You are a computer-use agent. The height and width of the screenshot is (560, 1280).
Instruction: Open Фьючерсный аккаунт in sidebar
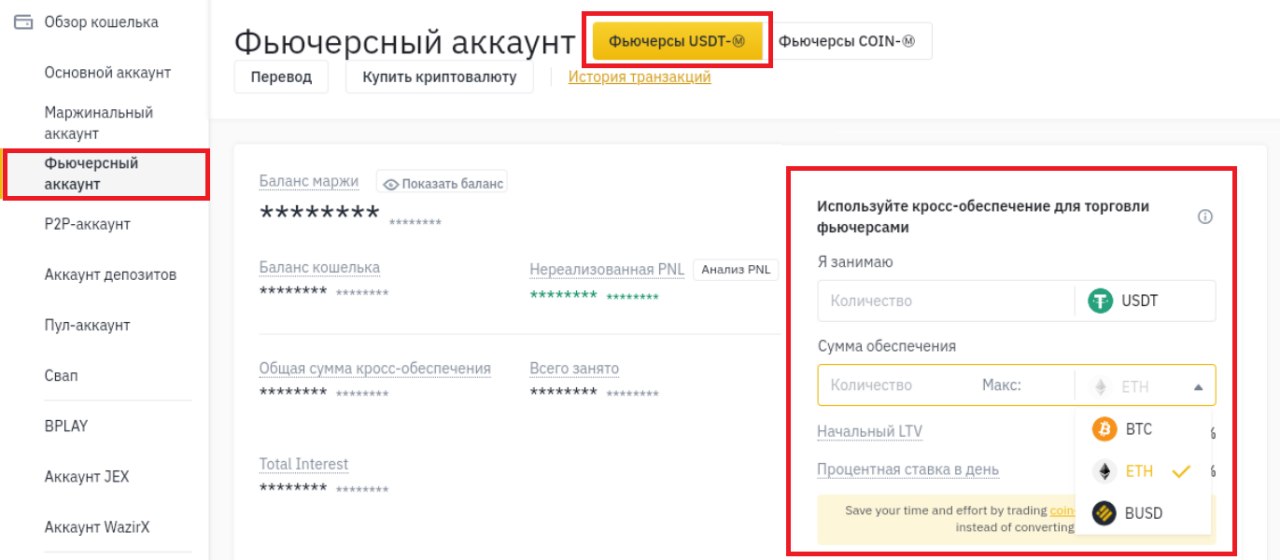click(x=92, y=174)
